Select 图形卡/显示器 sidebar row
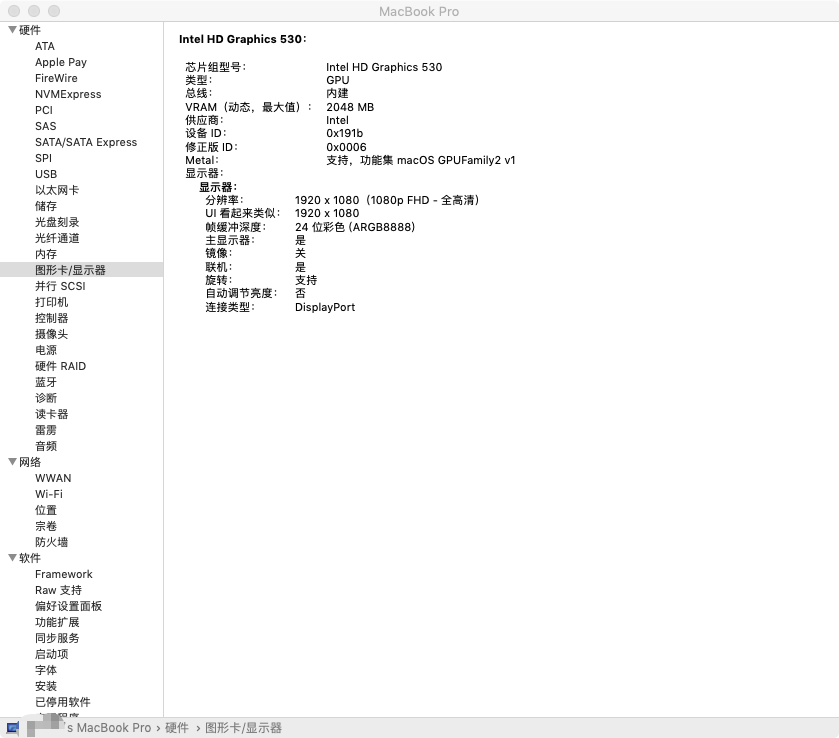 click(81, 270)
